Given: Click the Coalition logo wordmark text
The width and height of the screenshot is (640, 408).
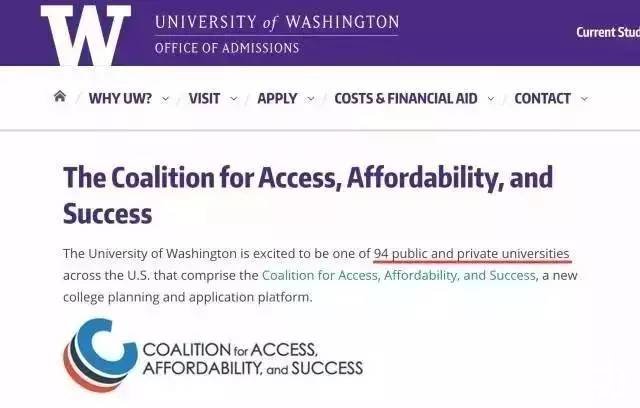Looking at the screenshot, I should pyautogui.click(x=252, y=358).
